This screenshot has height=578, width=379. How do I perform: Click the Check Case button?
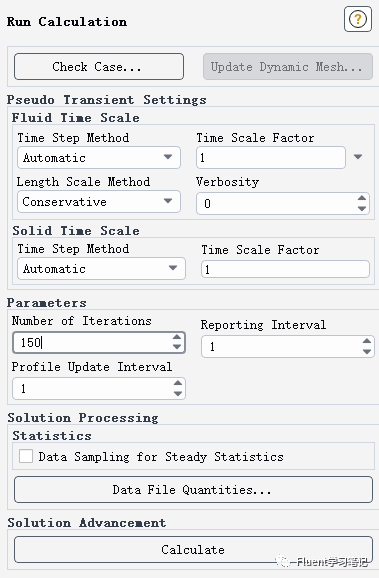click(x=99, y=67)
